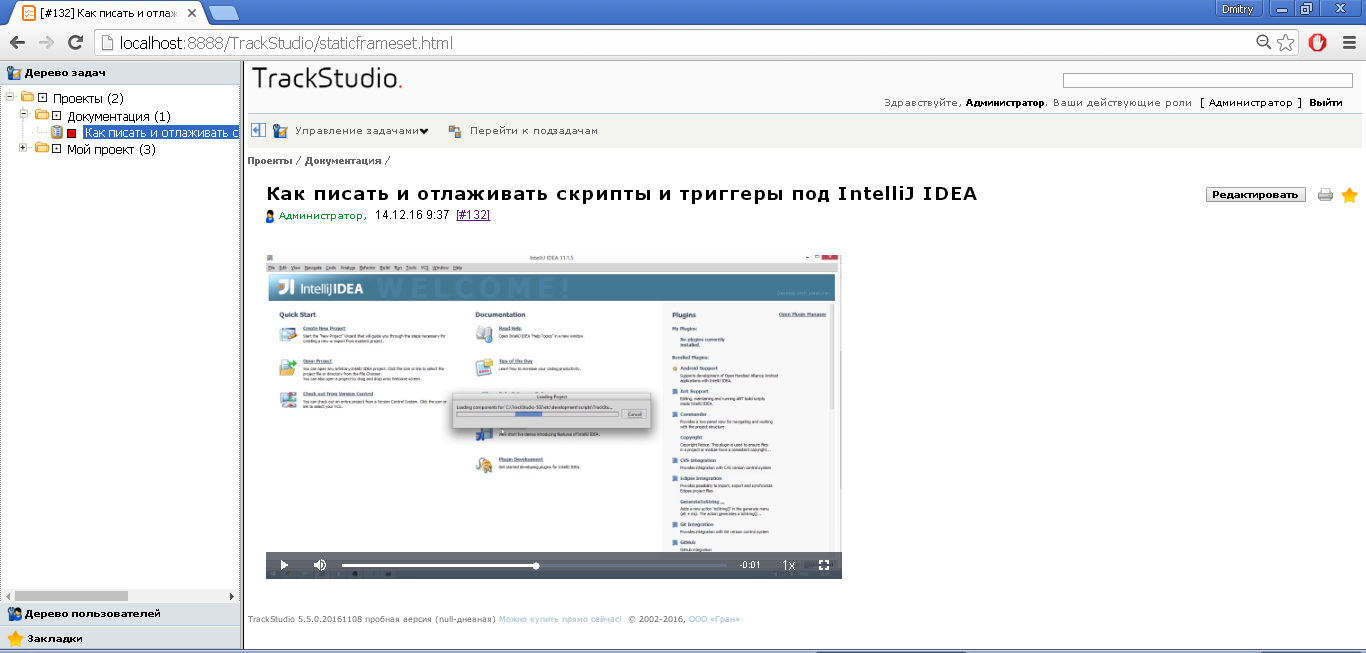Click the green Администратор author link
Viewport: 1366px width, 653px height.
[322, 216]
